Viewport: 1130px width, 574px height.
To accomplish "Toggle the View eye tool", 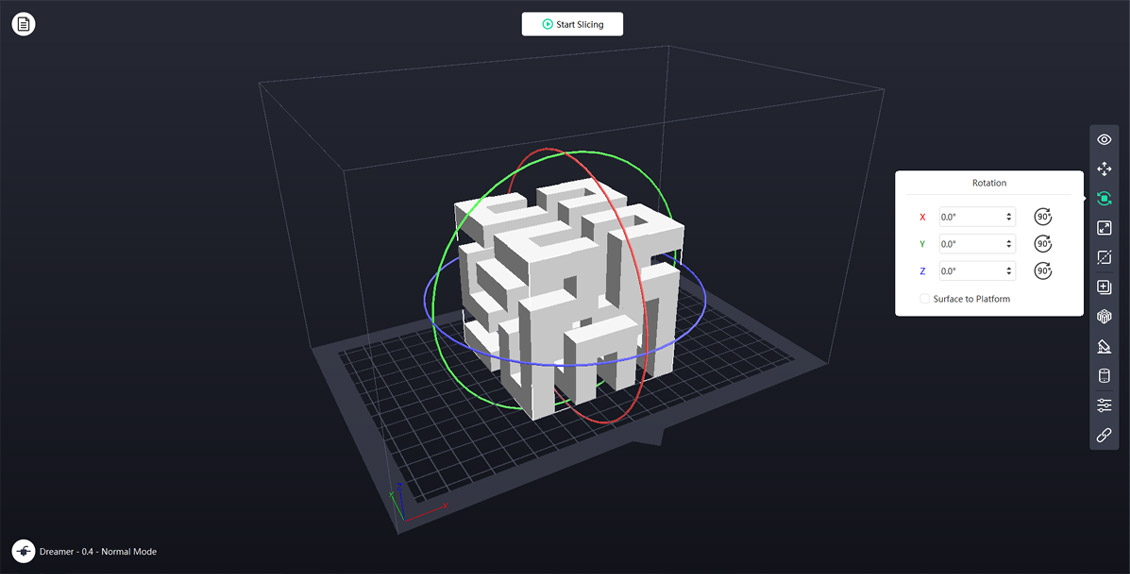I will click(x=1104, y=139).
